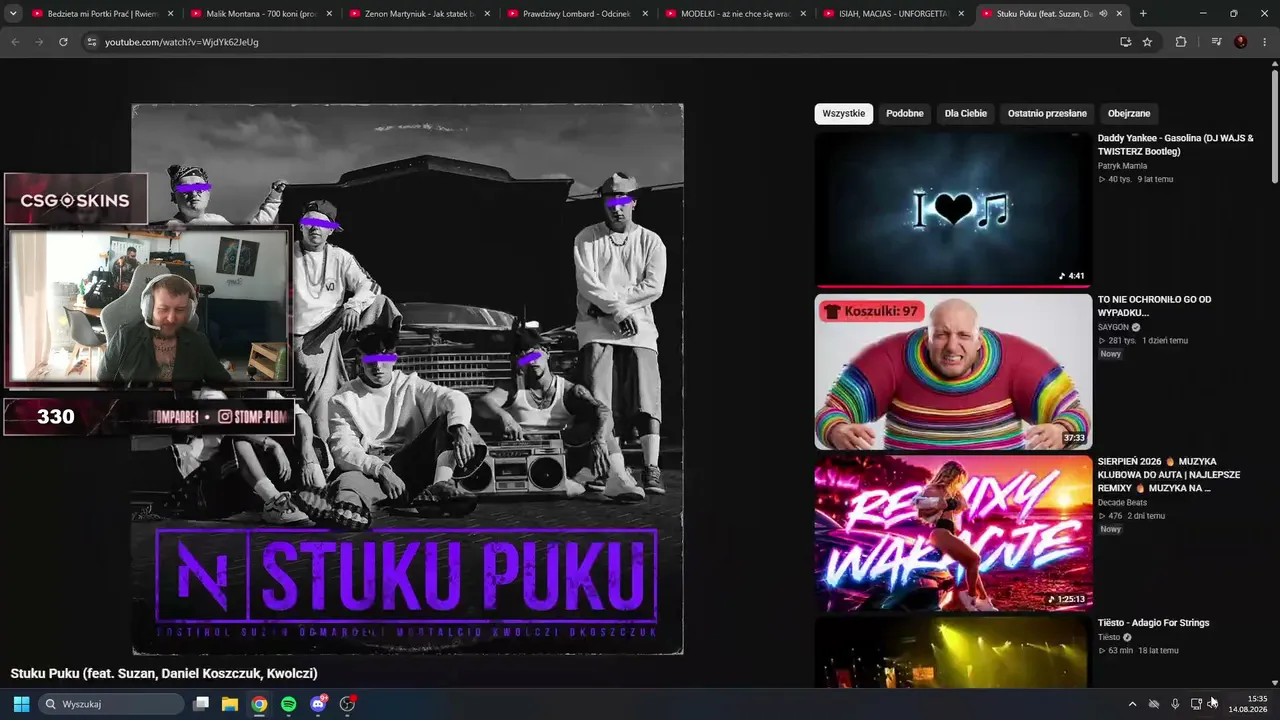Switch to the Prawdziwy Lombard tab
1280x720 pixels.
point(578,14)
